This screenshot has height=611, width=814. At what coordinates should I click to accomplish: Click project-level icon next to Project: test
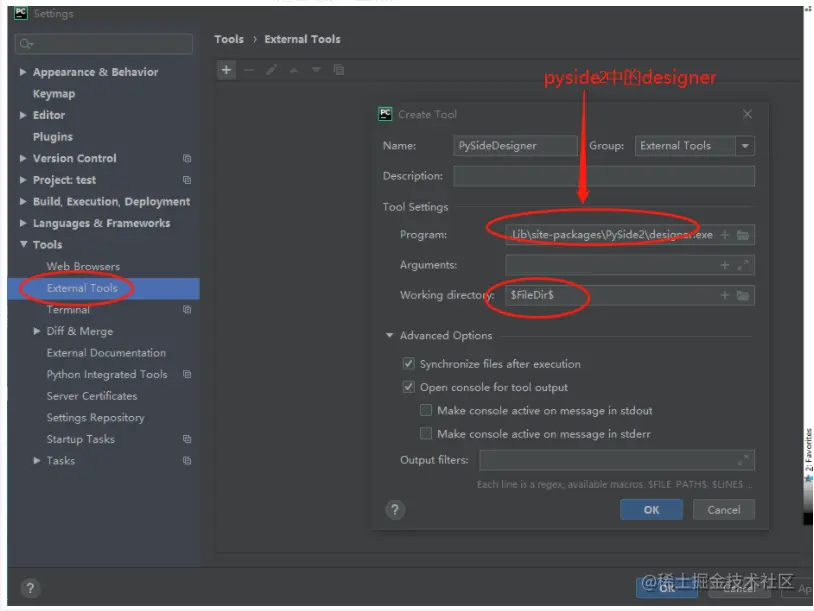(x=187, y=180)
